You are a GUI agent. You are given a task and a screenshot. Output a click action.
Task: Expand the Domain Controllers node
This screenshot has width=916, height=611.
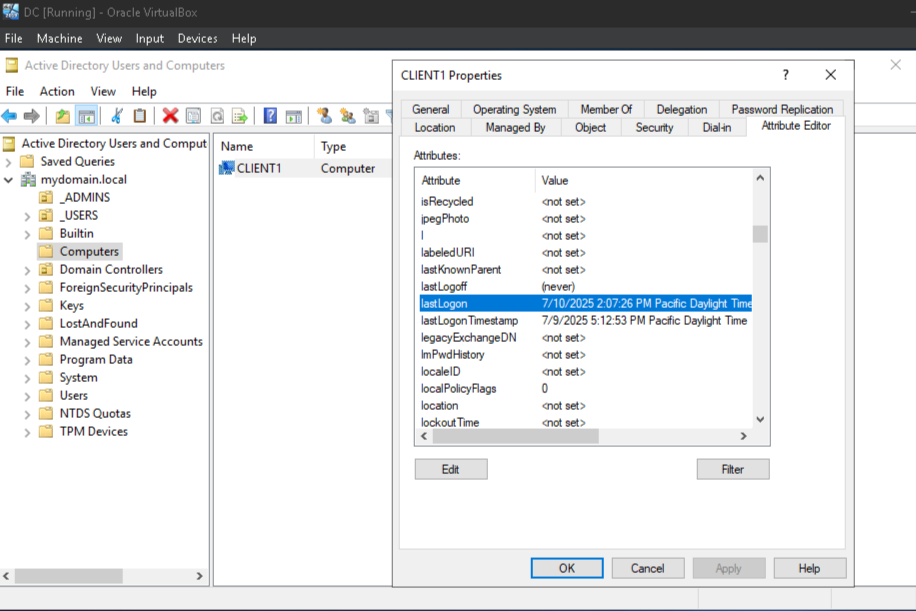click(27, 270)
